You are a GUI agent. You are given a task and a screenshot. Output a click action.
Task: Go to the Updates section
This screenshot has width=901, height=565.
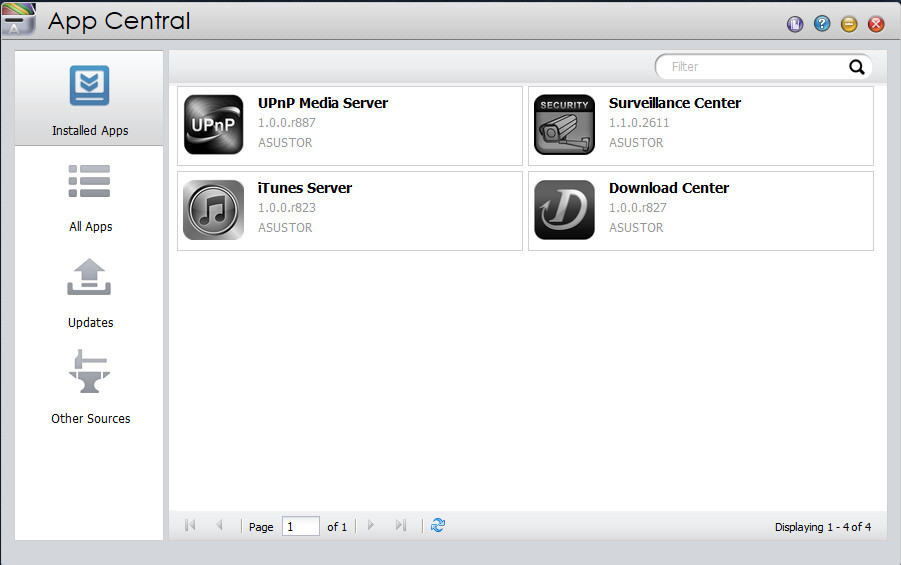[90, 293]
